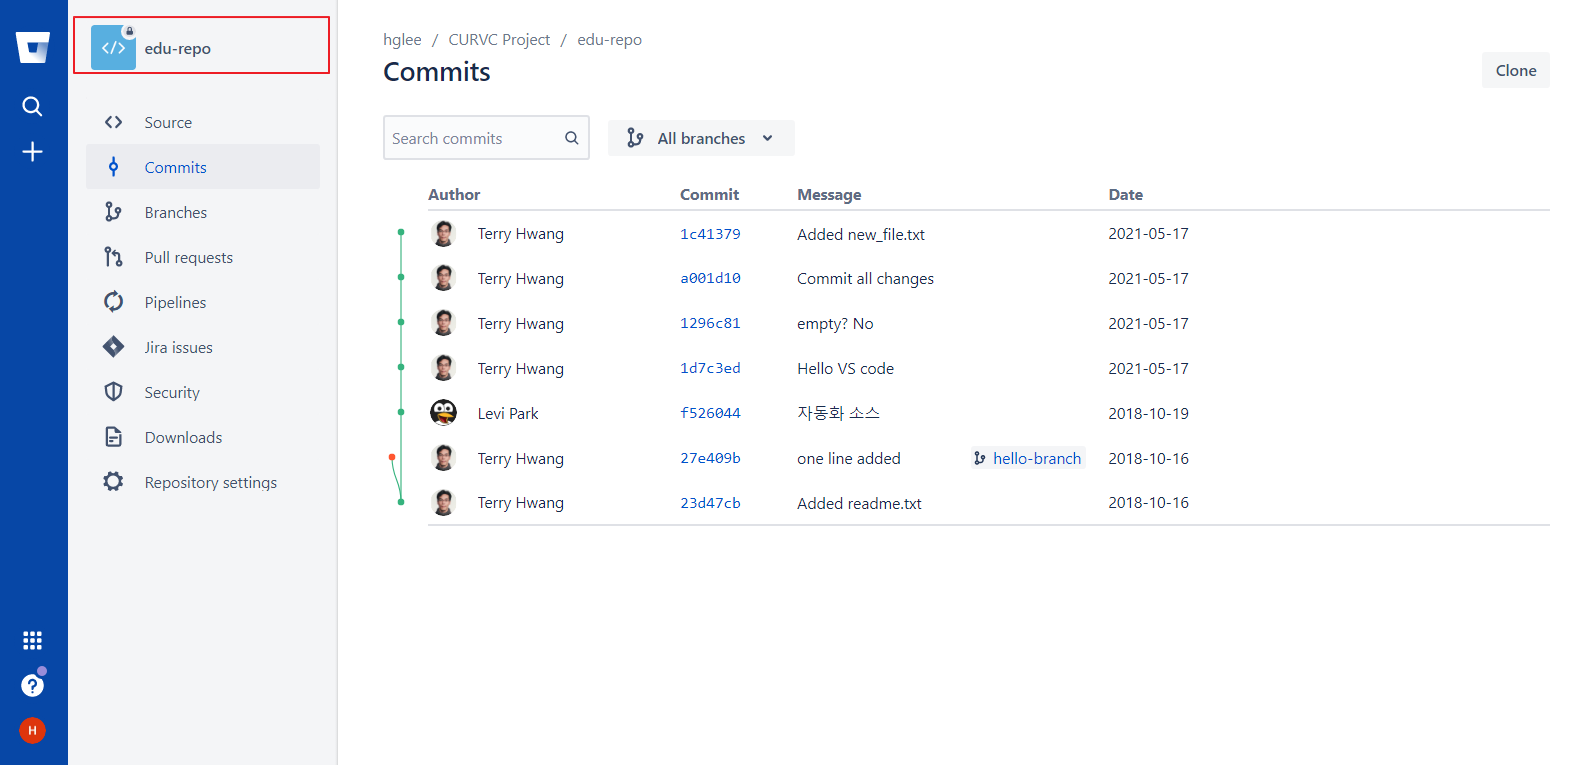Open Pipelines in the sidebar
This screenshot has height=765, width=1584.
coord(203,302)
